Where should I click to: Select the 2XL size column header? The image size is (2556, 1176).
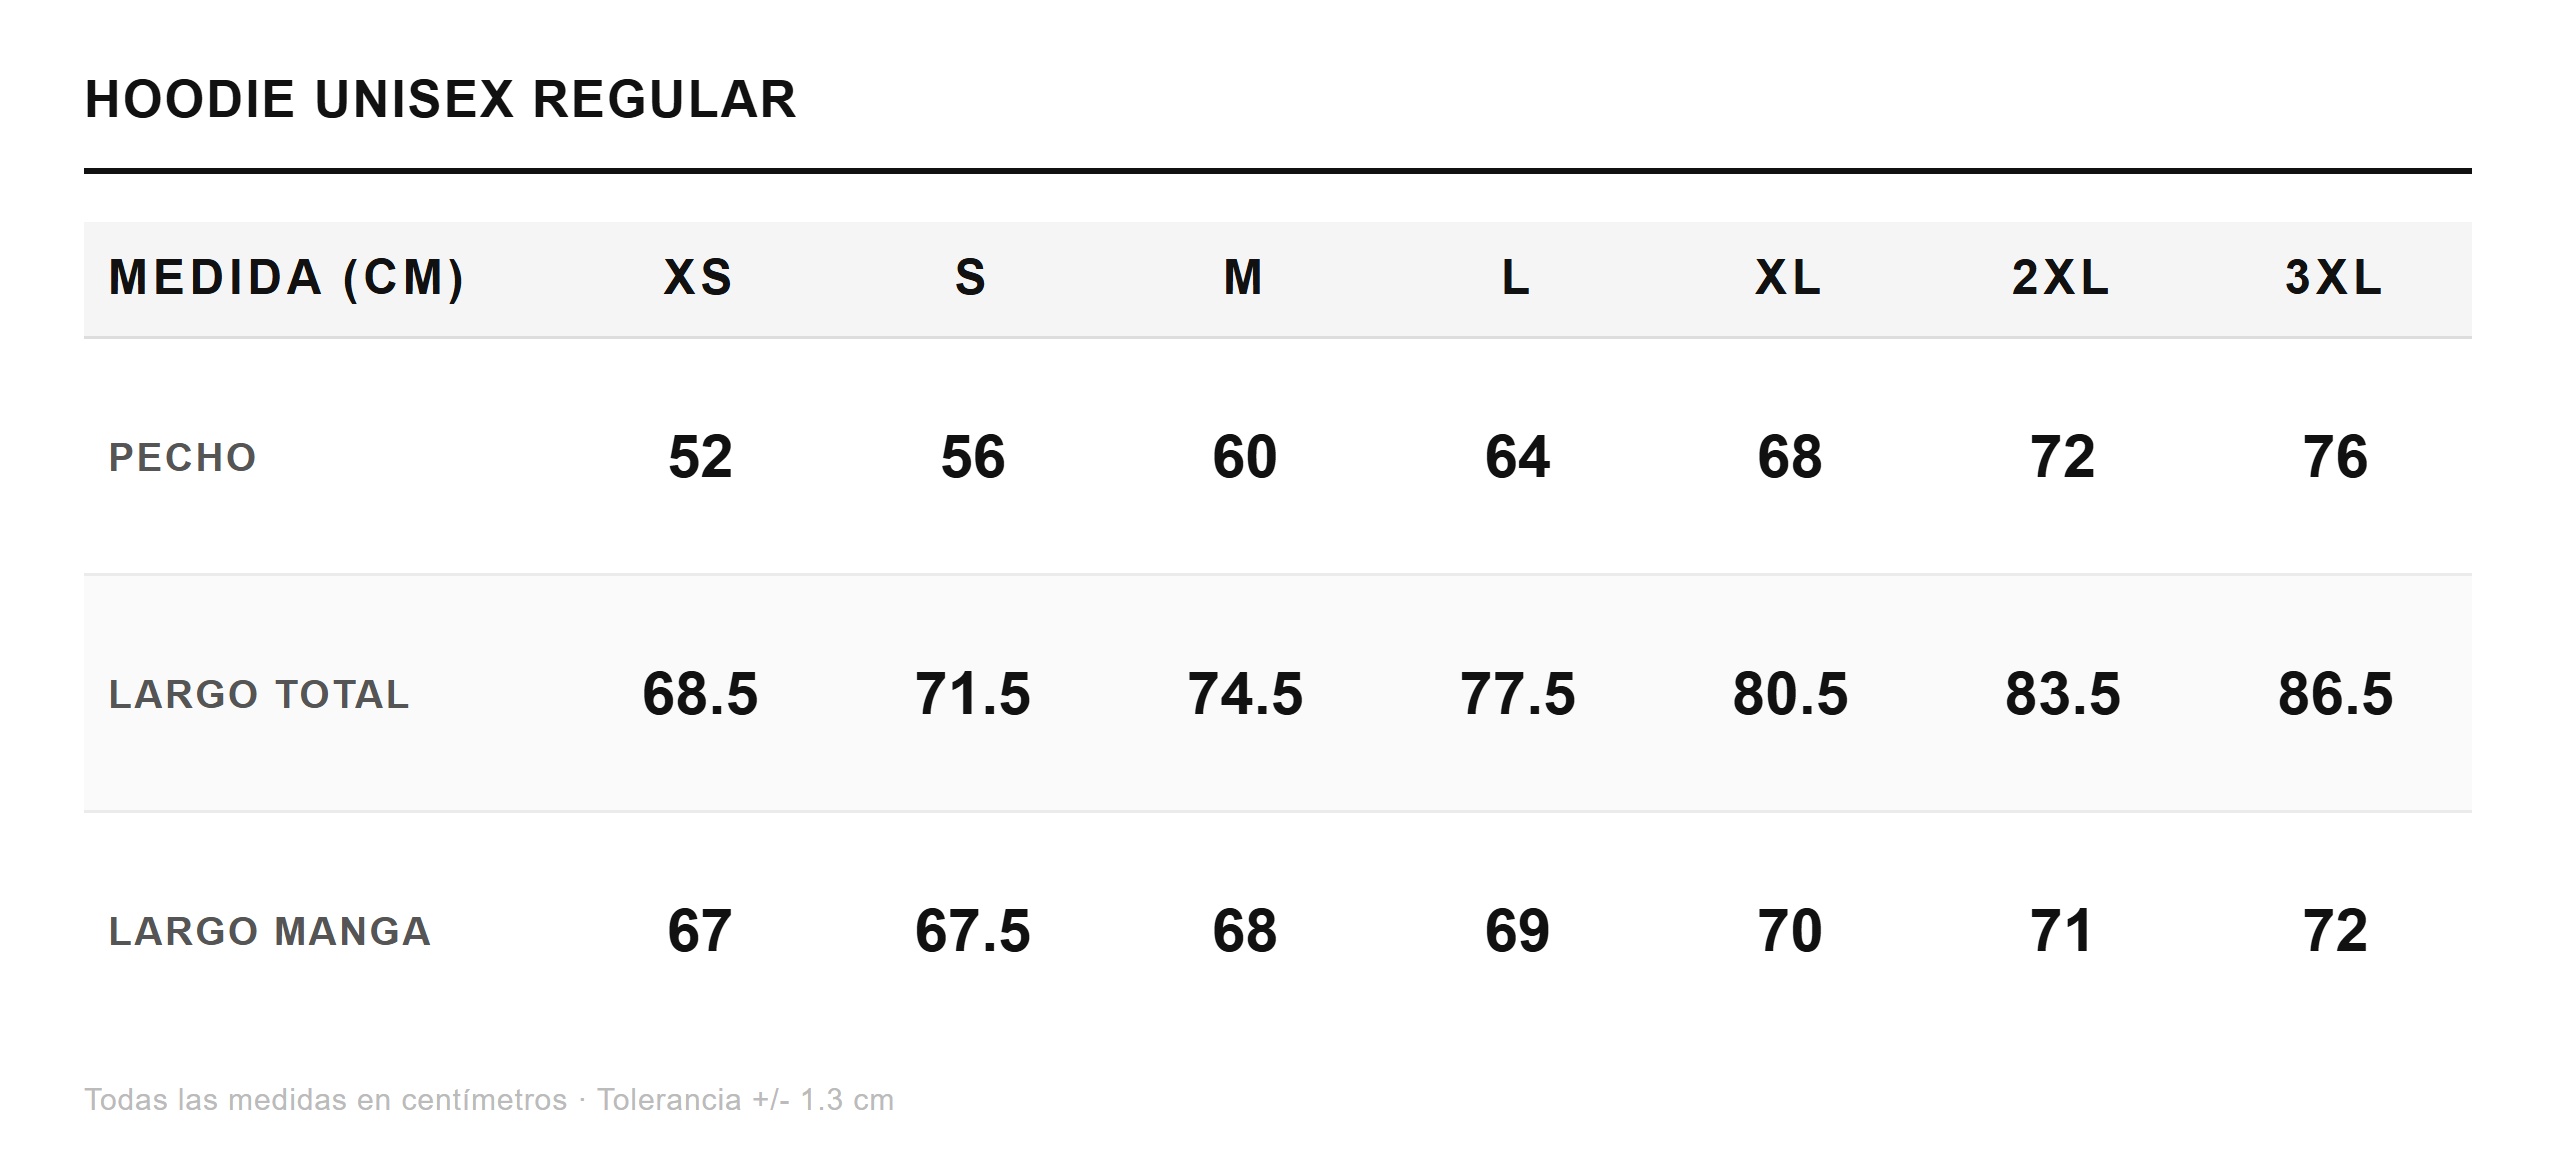click(x=2061, y=278)
